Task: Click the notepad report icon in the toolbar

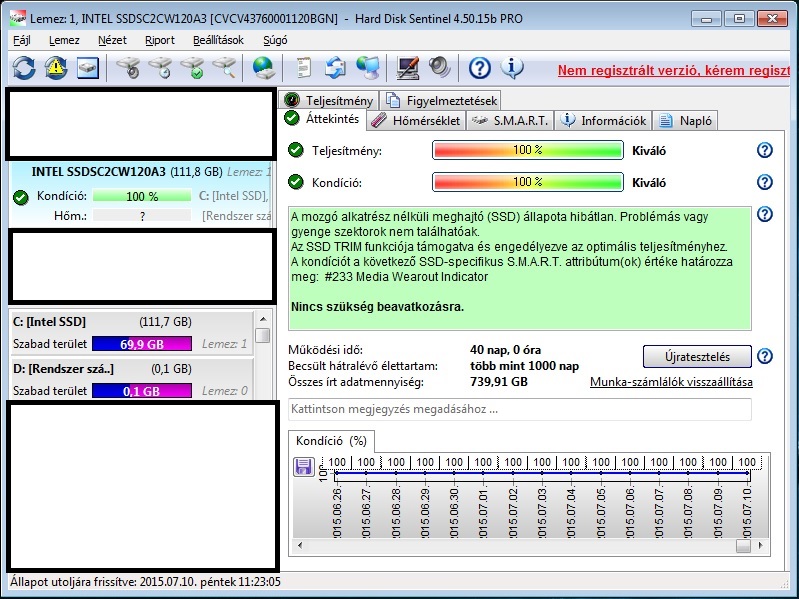Action: click(303, 68)
